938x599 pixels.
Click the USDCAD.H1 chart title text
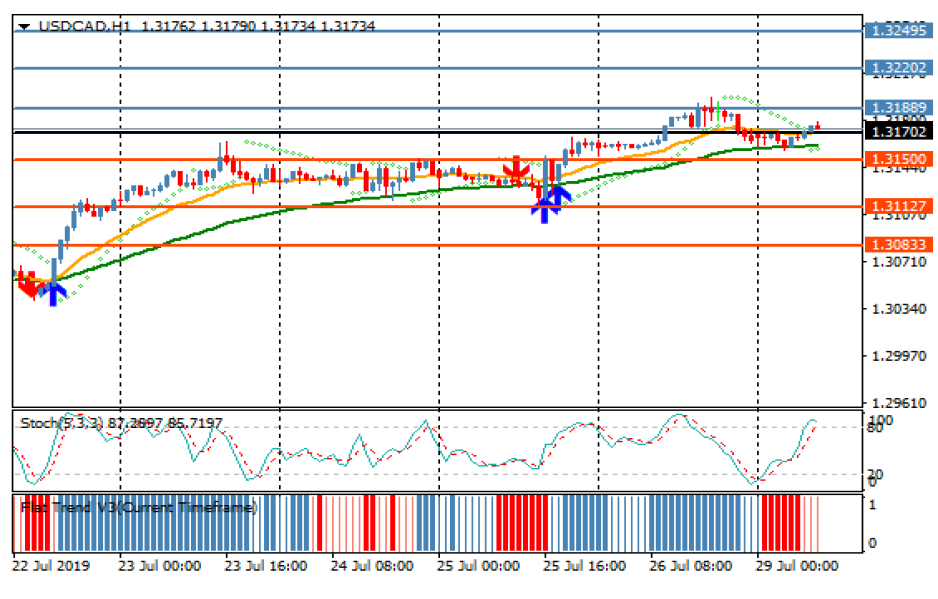pyautogui.click(x=72, y=26)
